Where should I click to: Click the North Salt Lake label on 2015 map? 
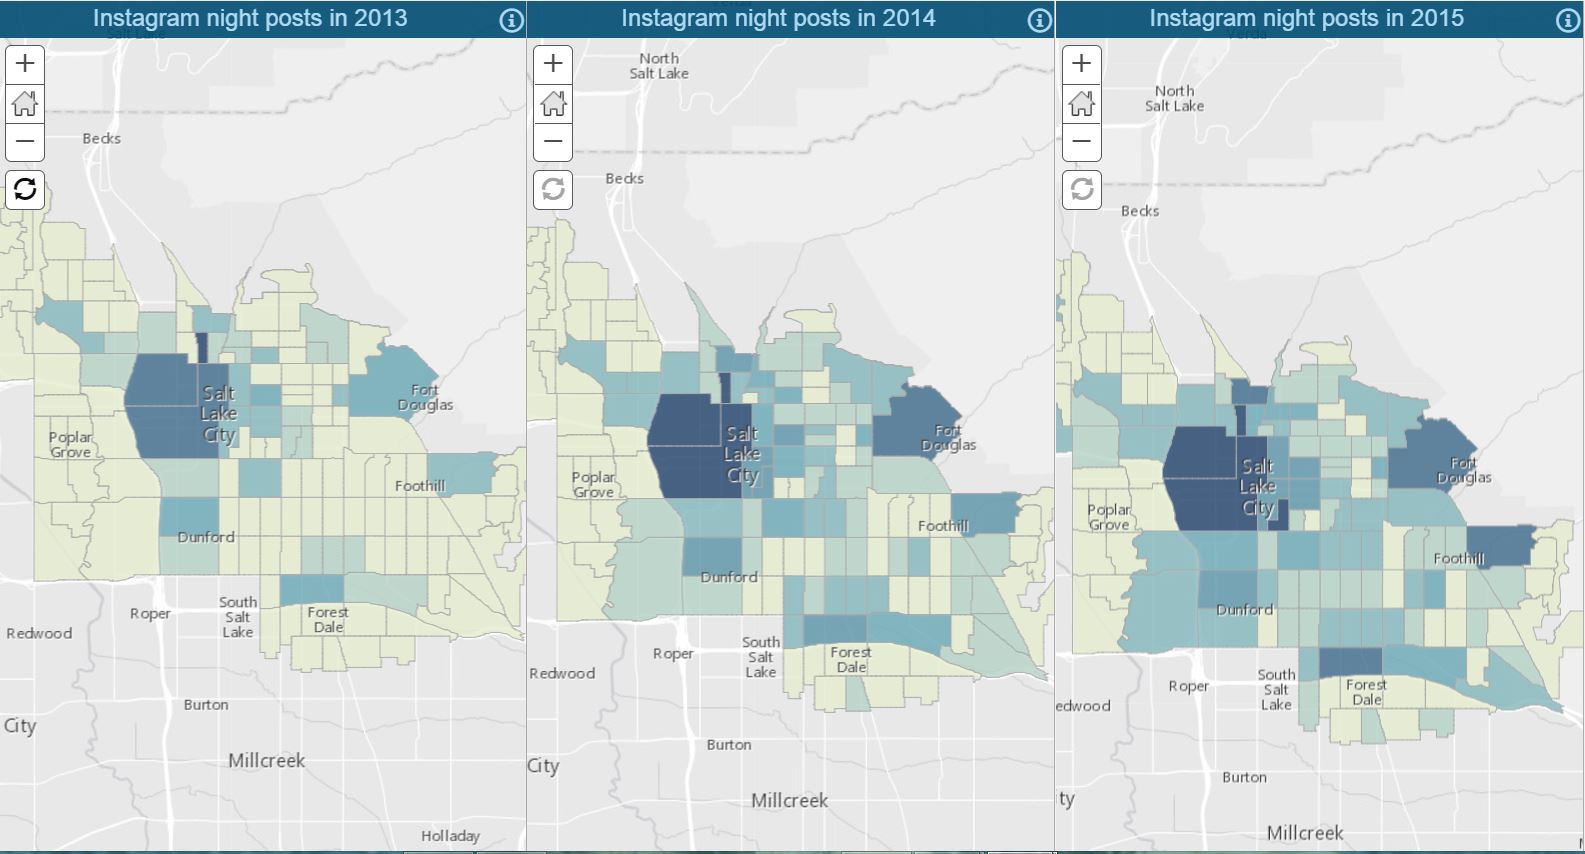pos(1174,98)
